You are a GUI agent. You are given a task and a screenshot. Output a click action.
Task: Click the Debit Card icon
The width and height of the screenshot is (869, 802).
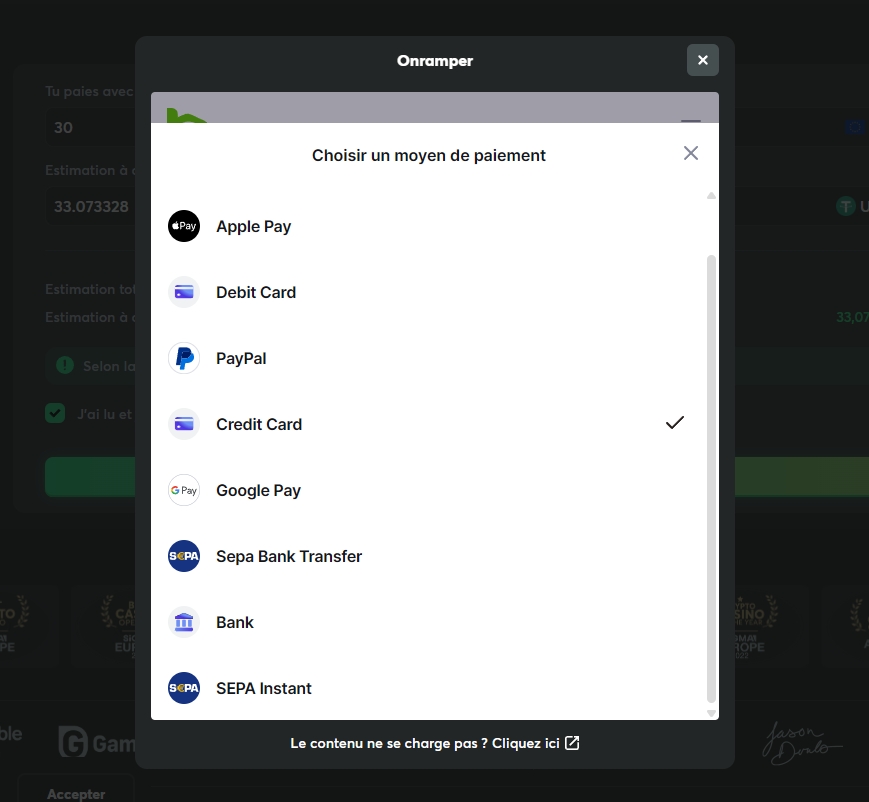pyautogui.click(x=184, y=292)
